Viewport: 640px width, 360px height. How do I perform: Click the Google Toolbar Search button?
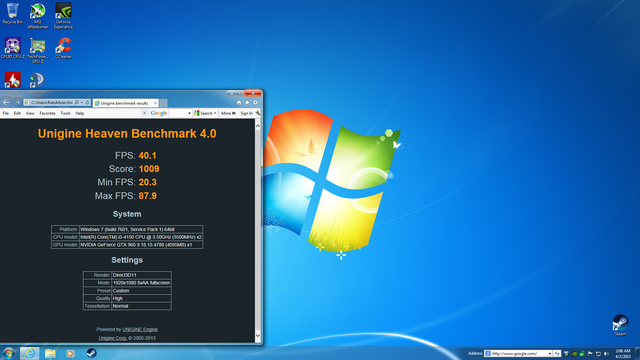[x=203, y=113]
